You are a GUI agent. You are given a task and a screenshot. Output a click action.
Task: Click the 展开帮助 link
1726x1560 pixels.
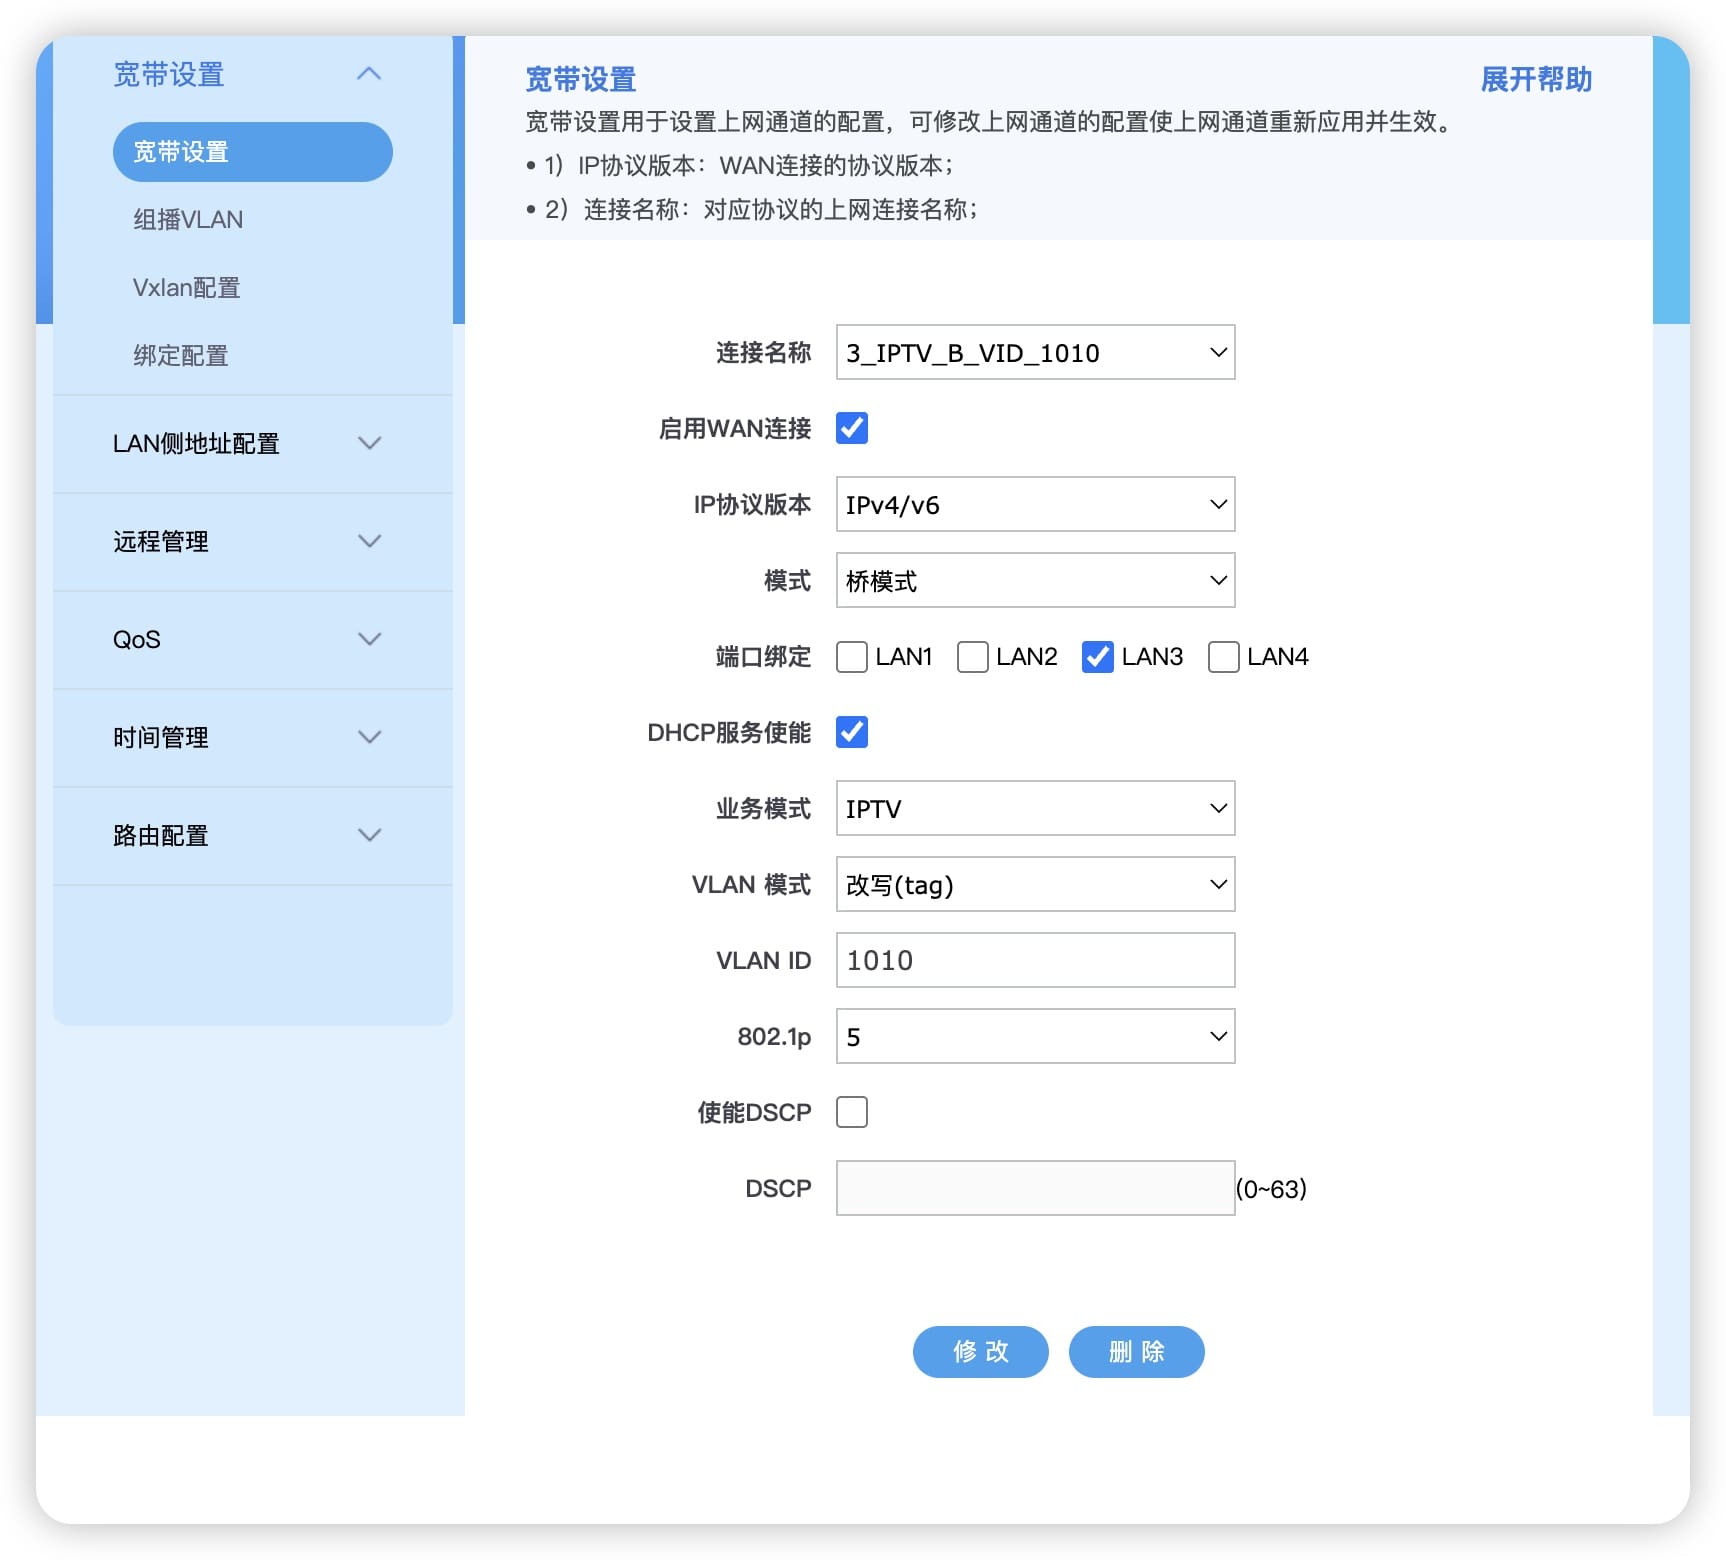(1535, 80)
